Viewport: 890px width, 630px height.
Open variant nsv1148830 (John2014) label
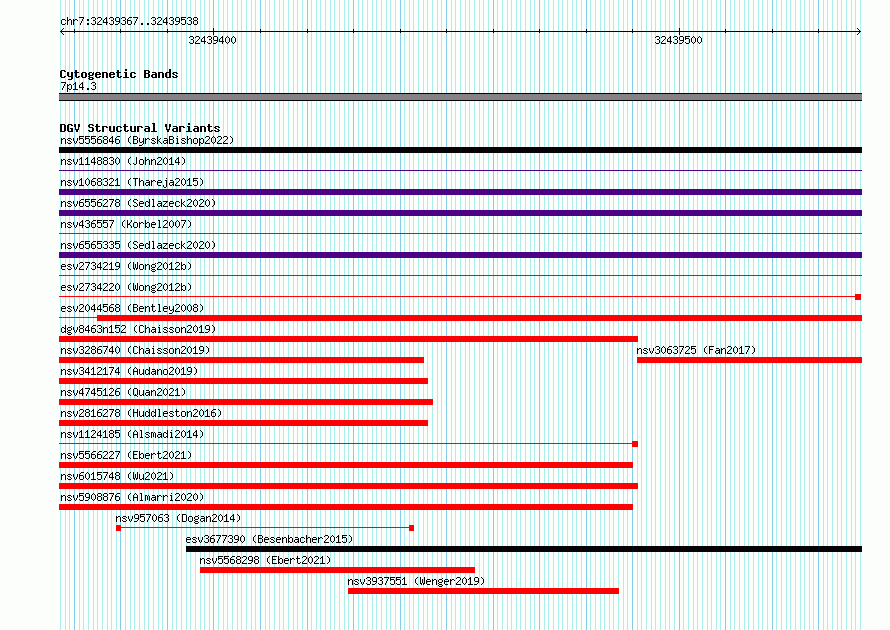click(123, 161)
